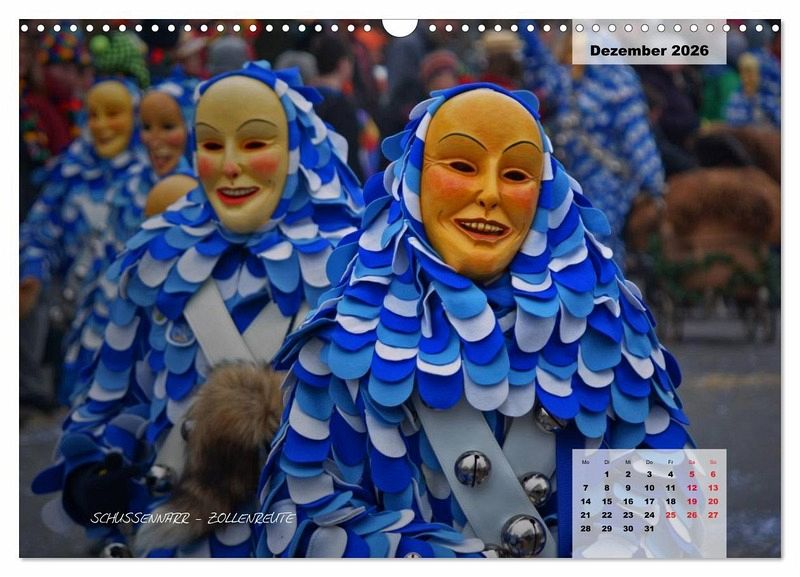Click day 10 in the calendar grid
The height and width of the screenshot is (577, 800).
[x=649, y=488]
